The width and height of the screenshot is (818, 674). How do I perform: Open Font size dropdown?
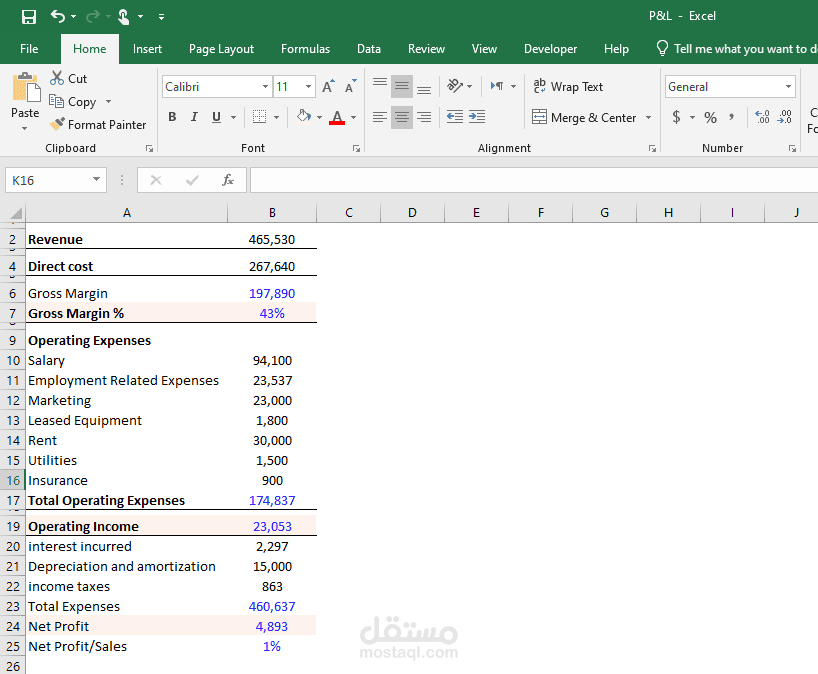[x=308, y=87]
